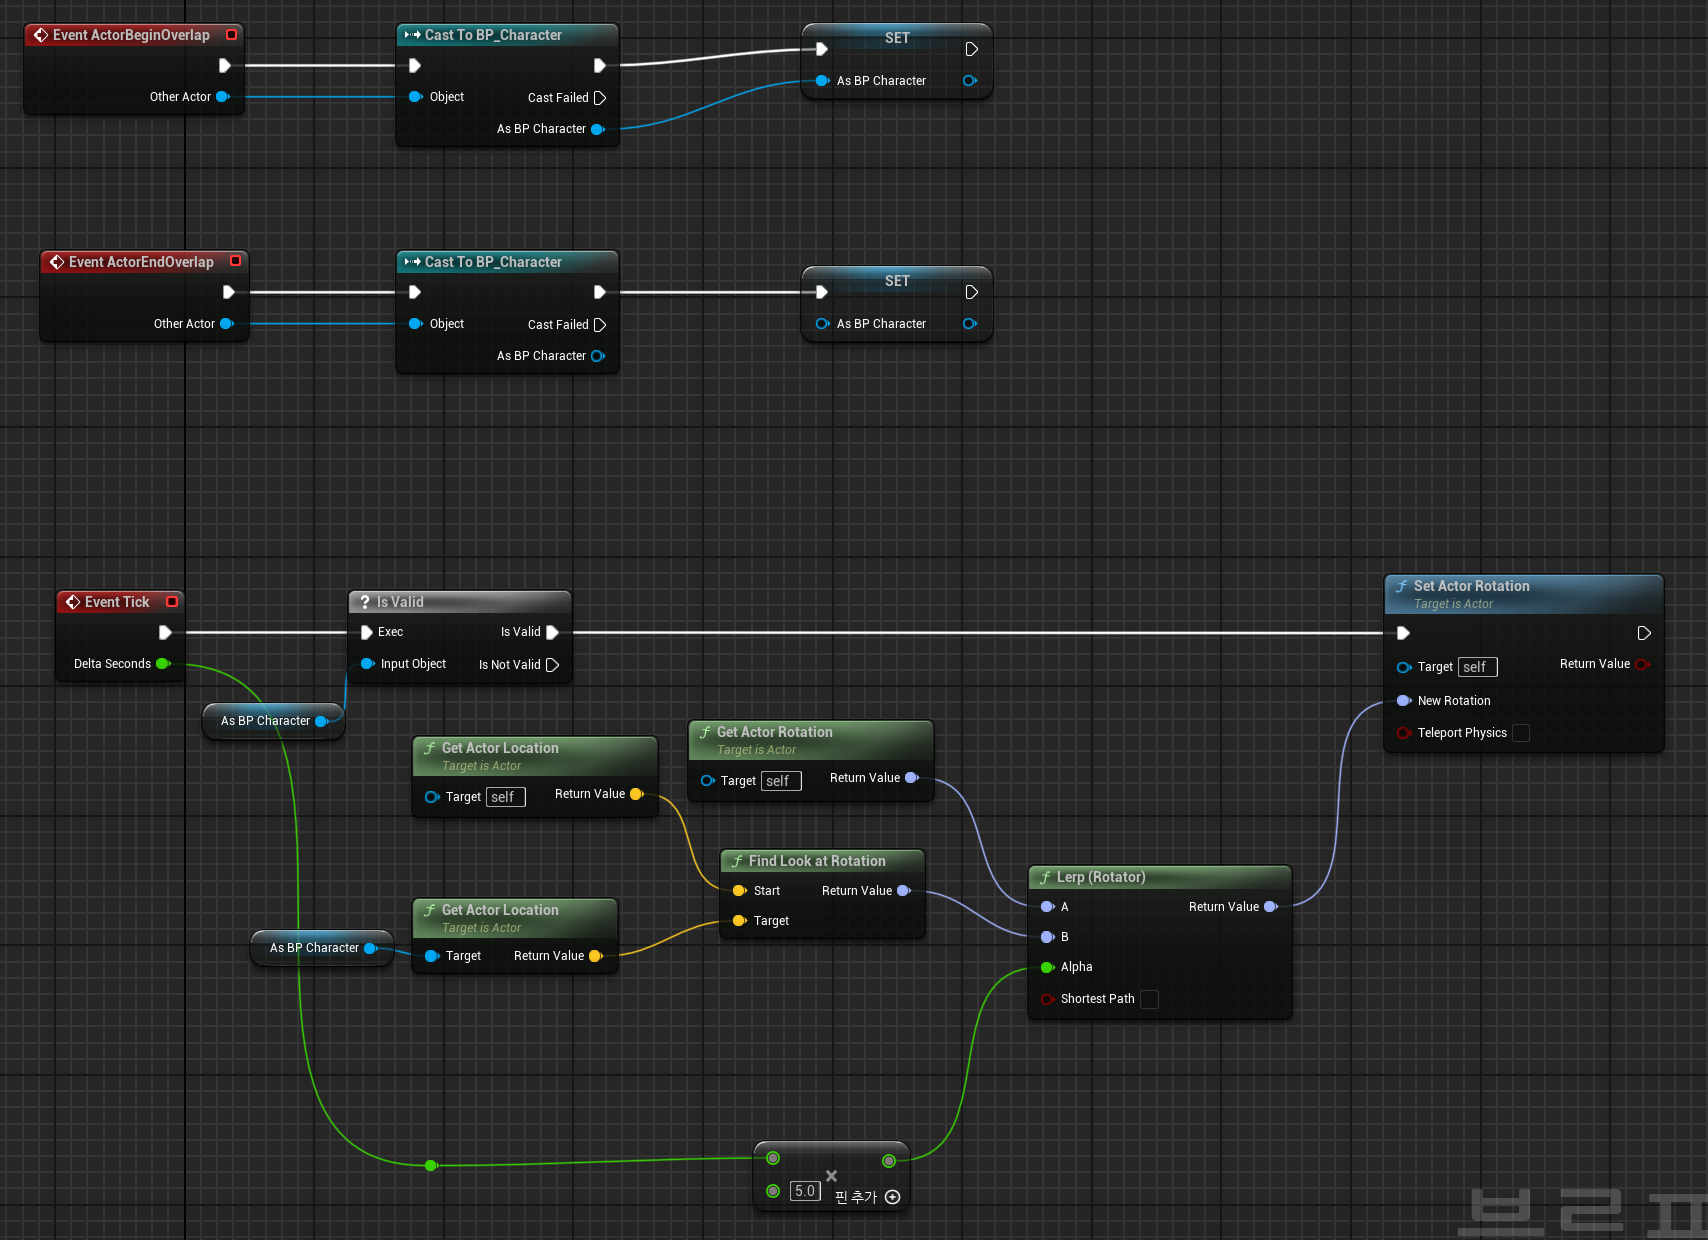
Task: Click the 'Target is Actor' subtitle under Set Actor Rotation
Action: (1453, 604)
